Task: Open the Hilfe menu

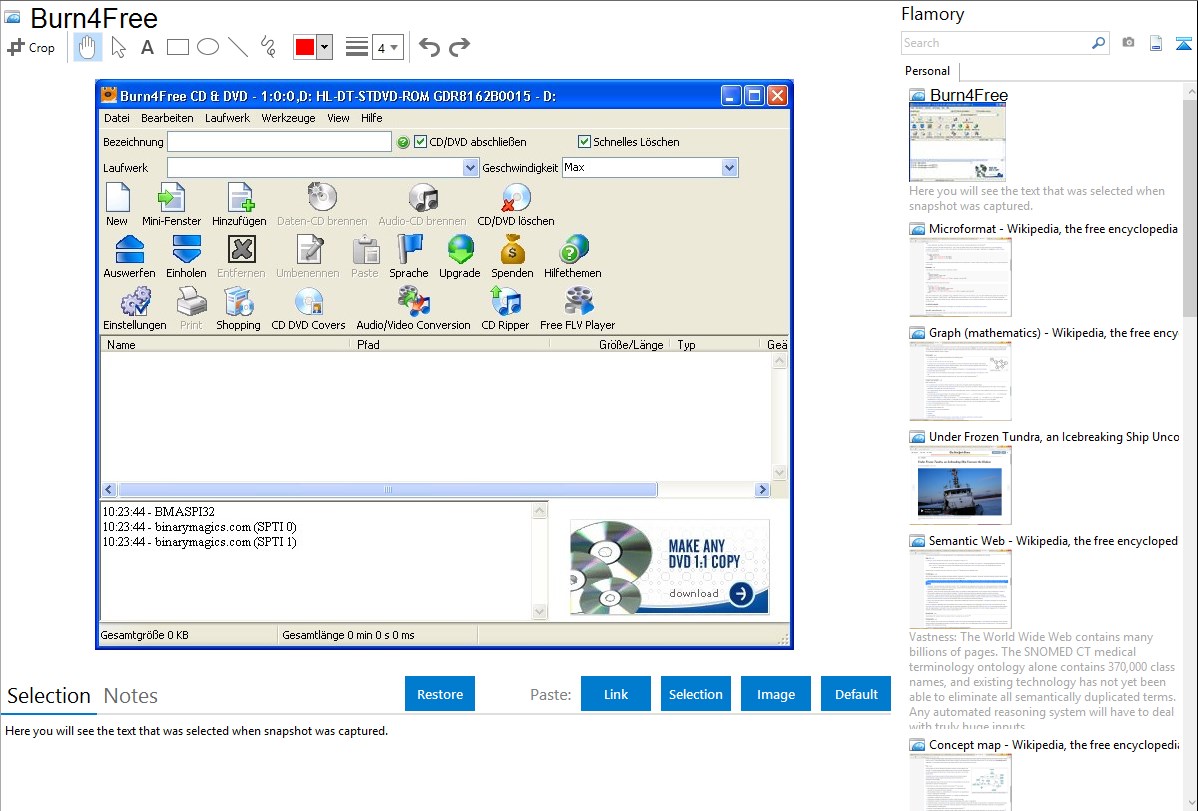Action: 371,118
